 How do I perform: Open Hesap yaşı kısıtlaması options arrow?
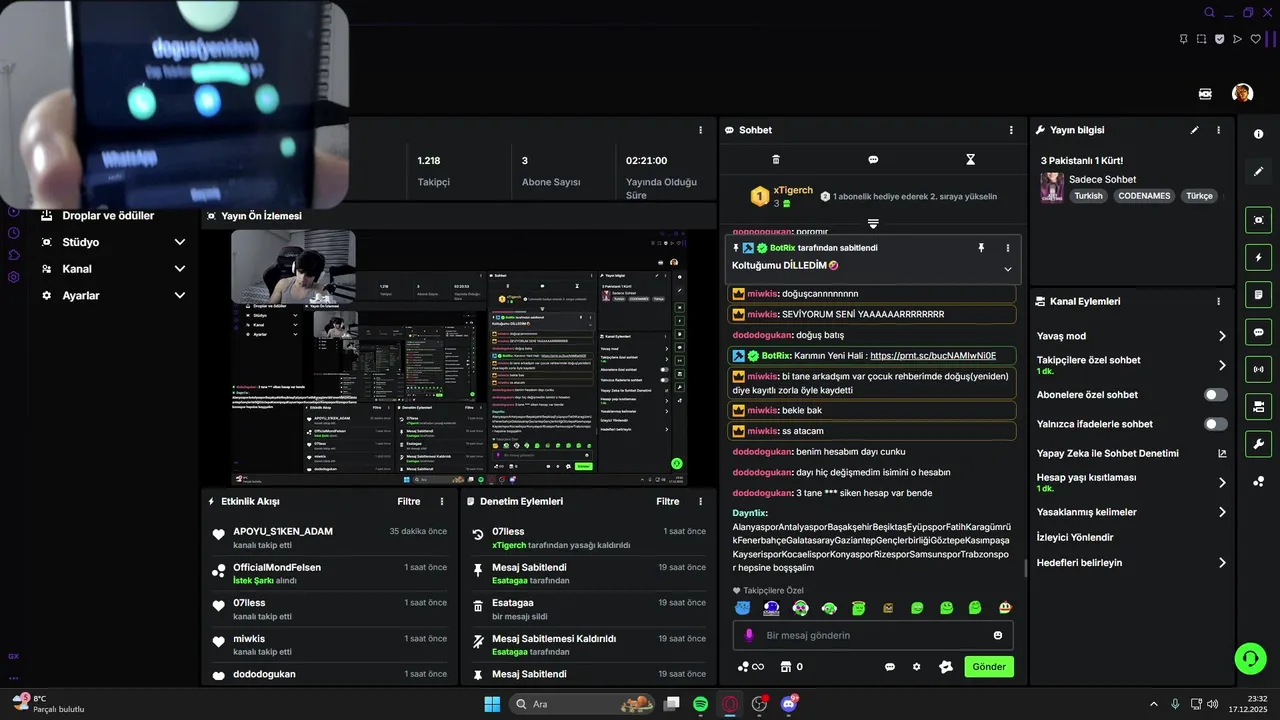tap(1222, 483)
